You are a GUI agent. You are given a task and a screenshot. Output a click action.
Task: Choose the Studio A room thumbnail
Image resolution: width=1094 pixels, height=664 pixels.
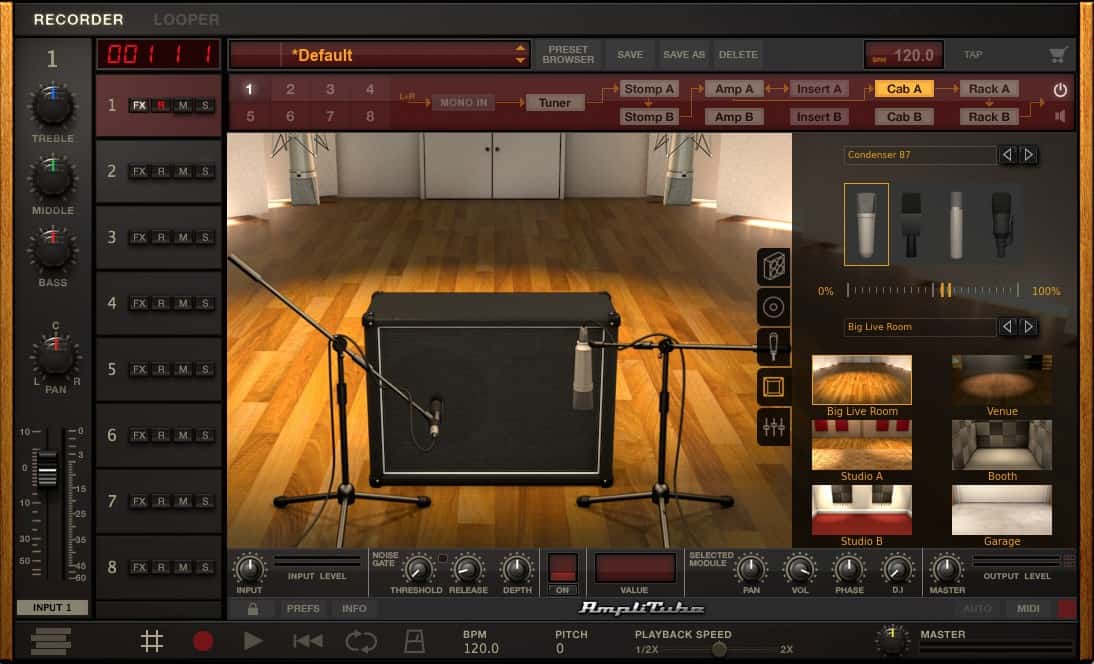(x=861, y=445)
